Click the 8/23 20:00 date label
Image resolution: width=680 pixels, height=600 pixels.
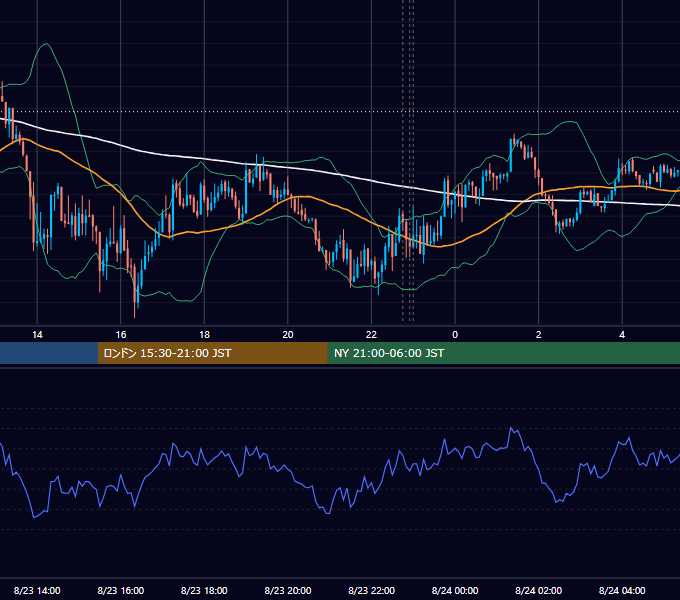click(x=288, y=590)
